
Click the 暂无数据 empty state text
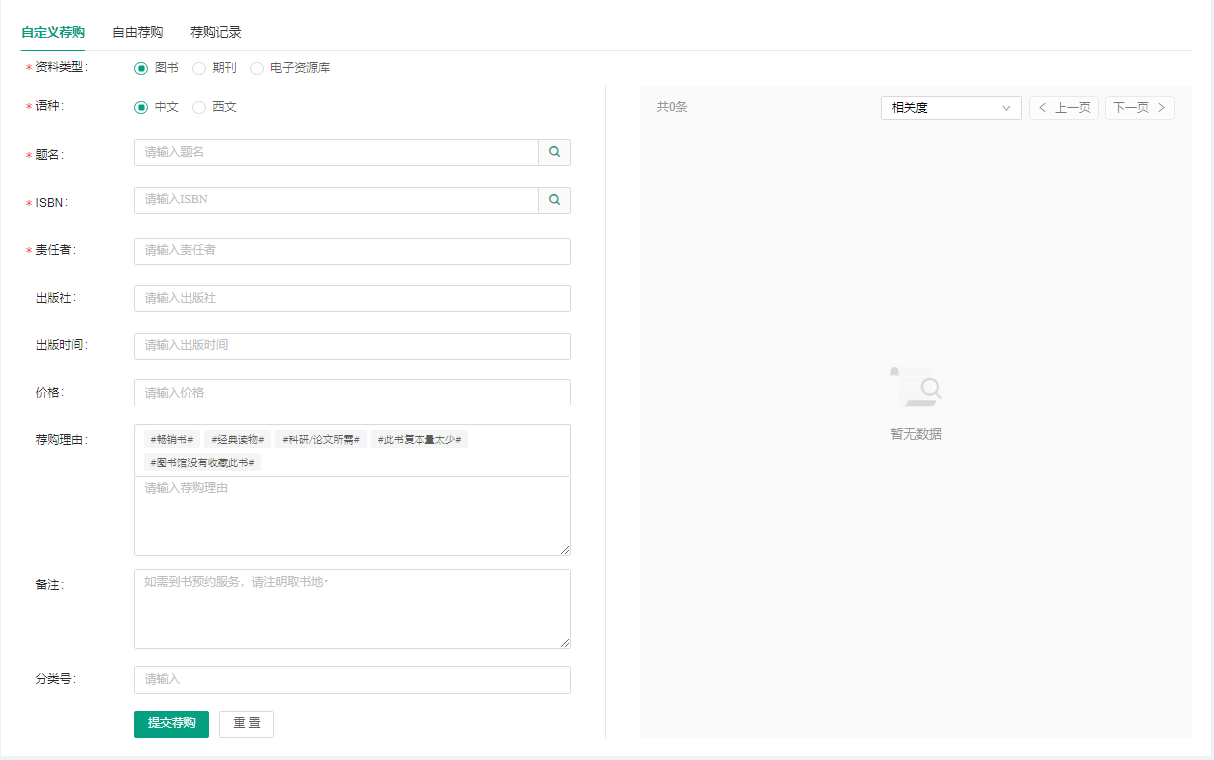916,434
